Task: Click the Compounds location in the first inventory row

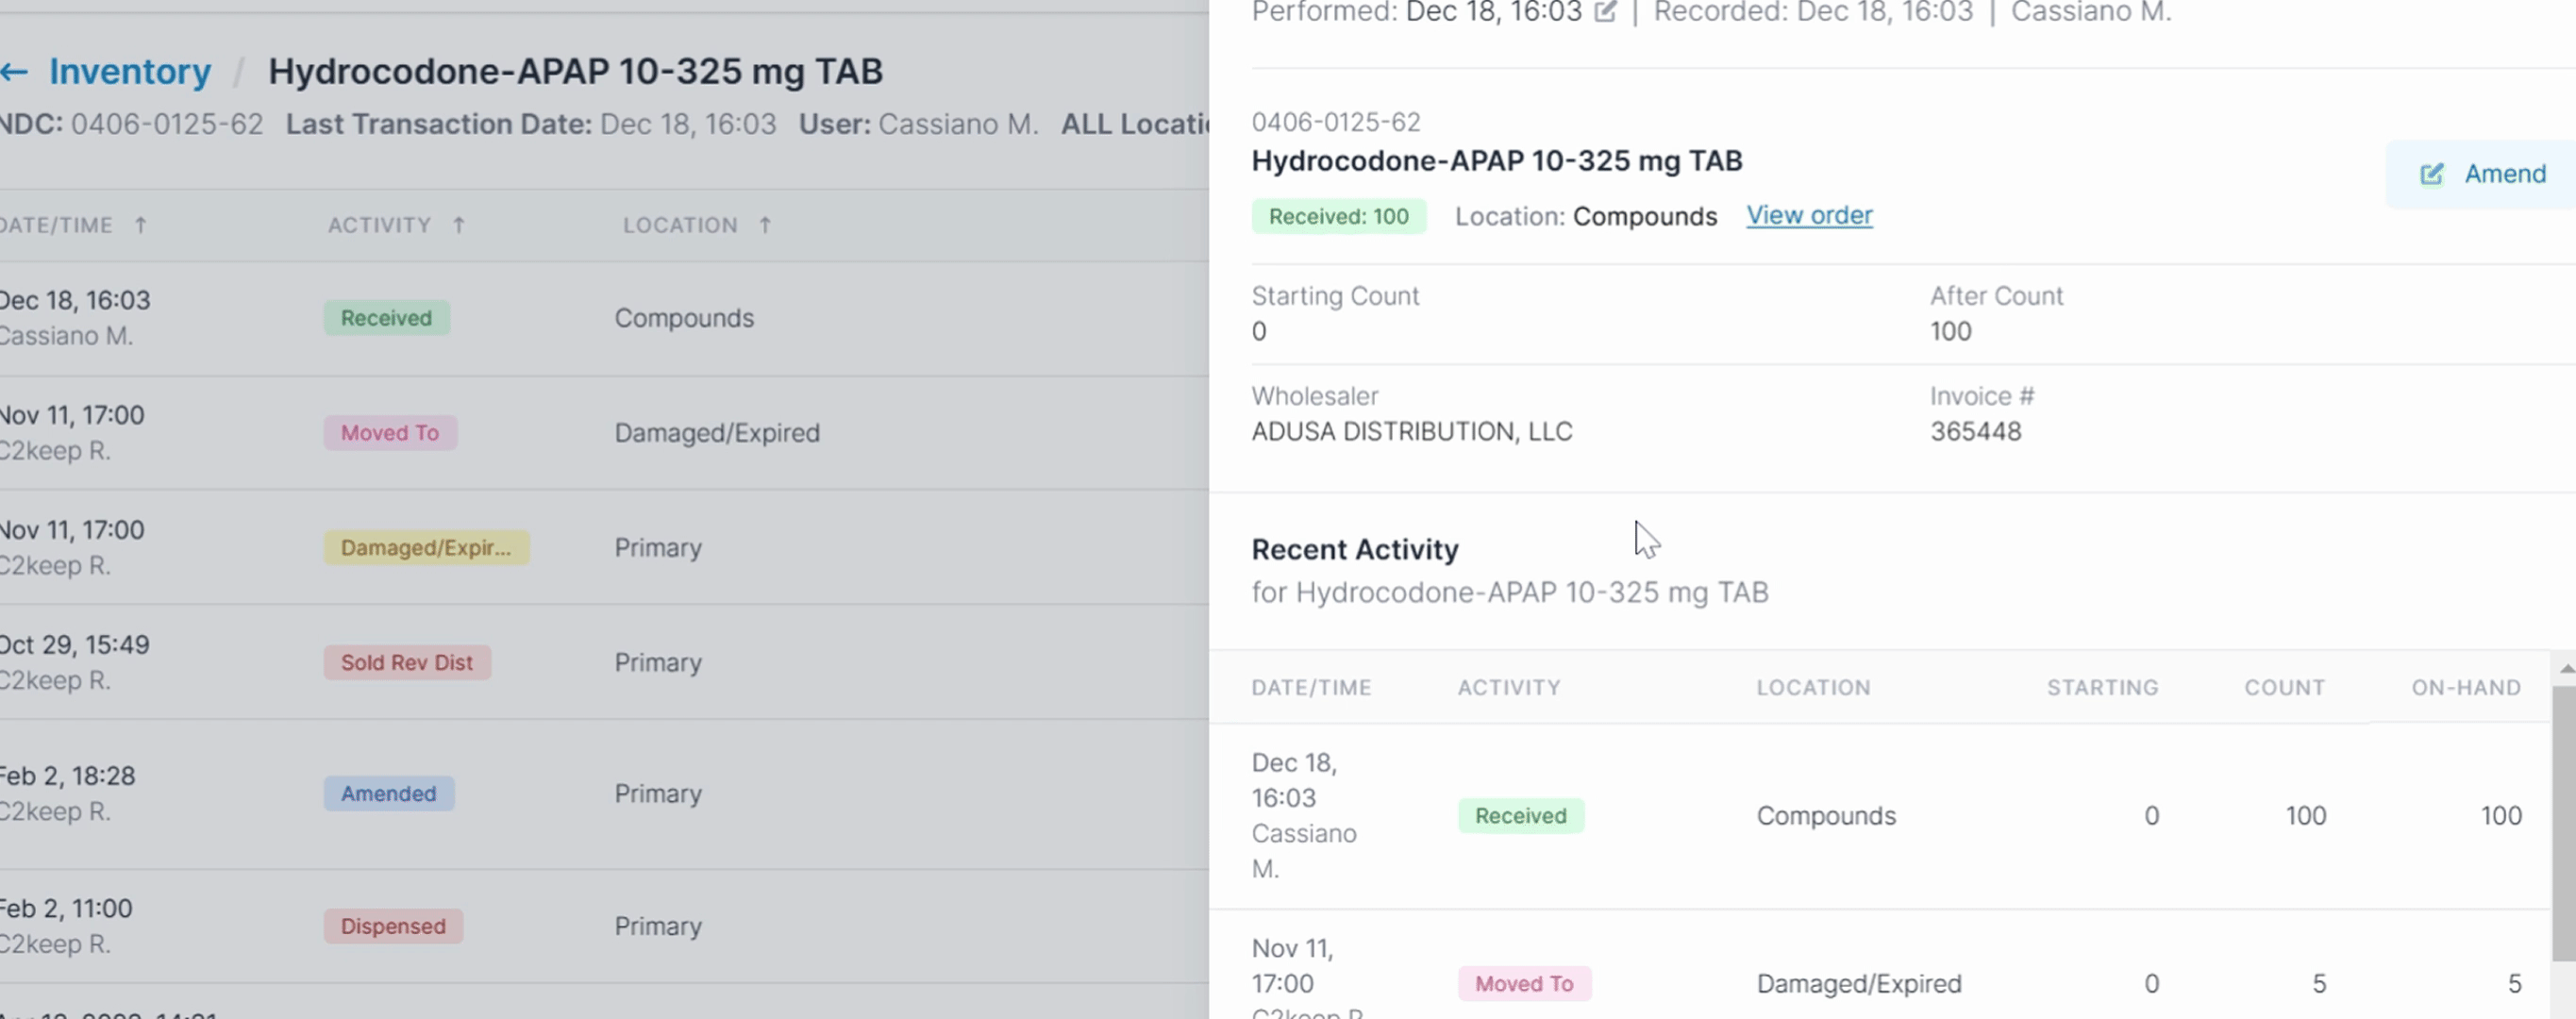Action: [x=684, y=318]
